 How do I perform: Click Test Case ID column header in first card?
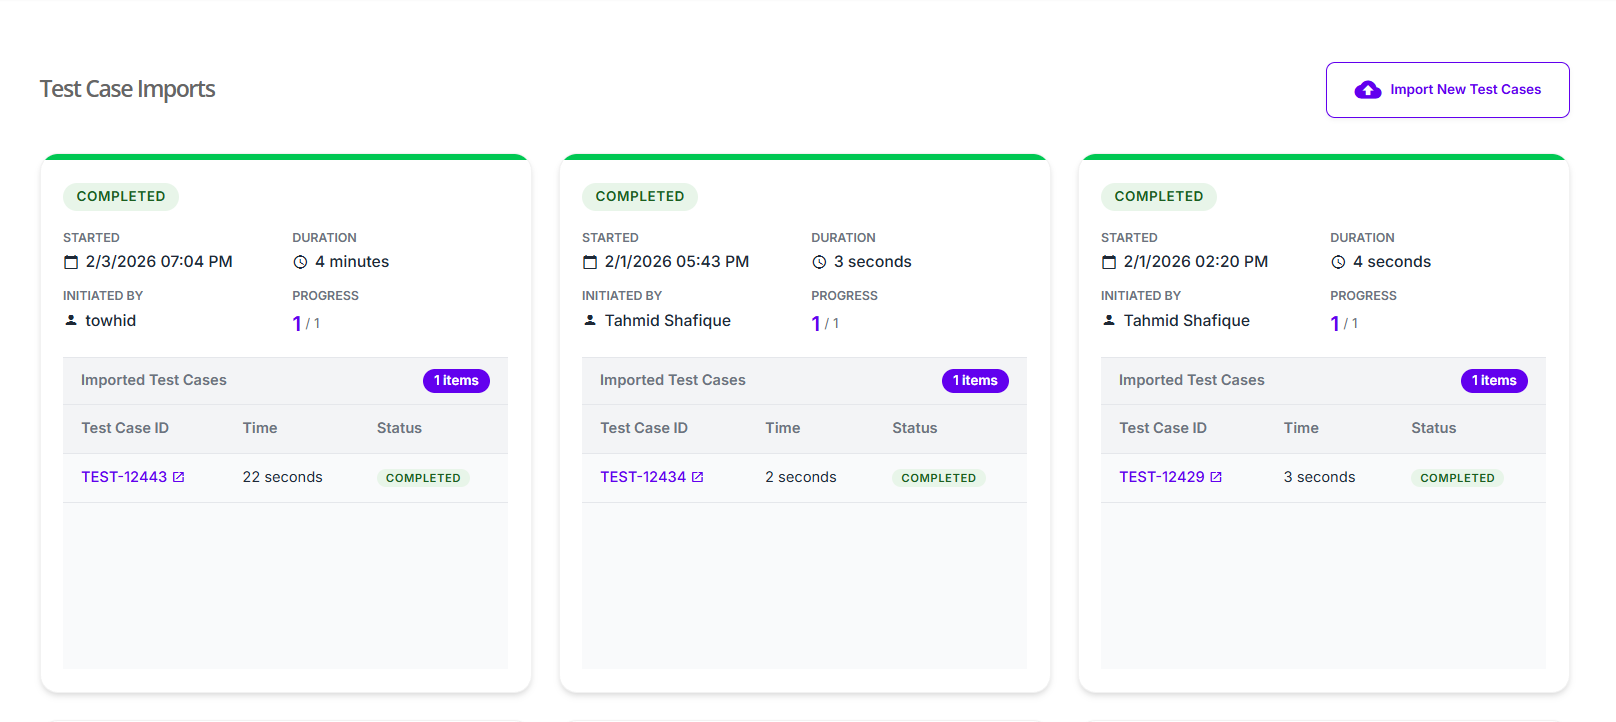click(x=125, y=428)
